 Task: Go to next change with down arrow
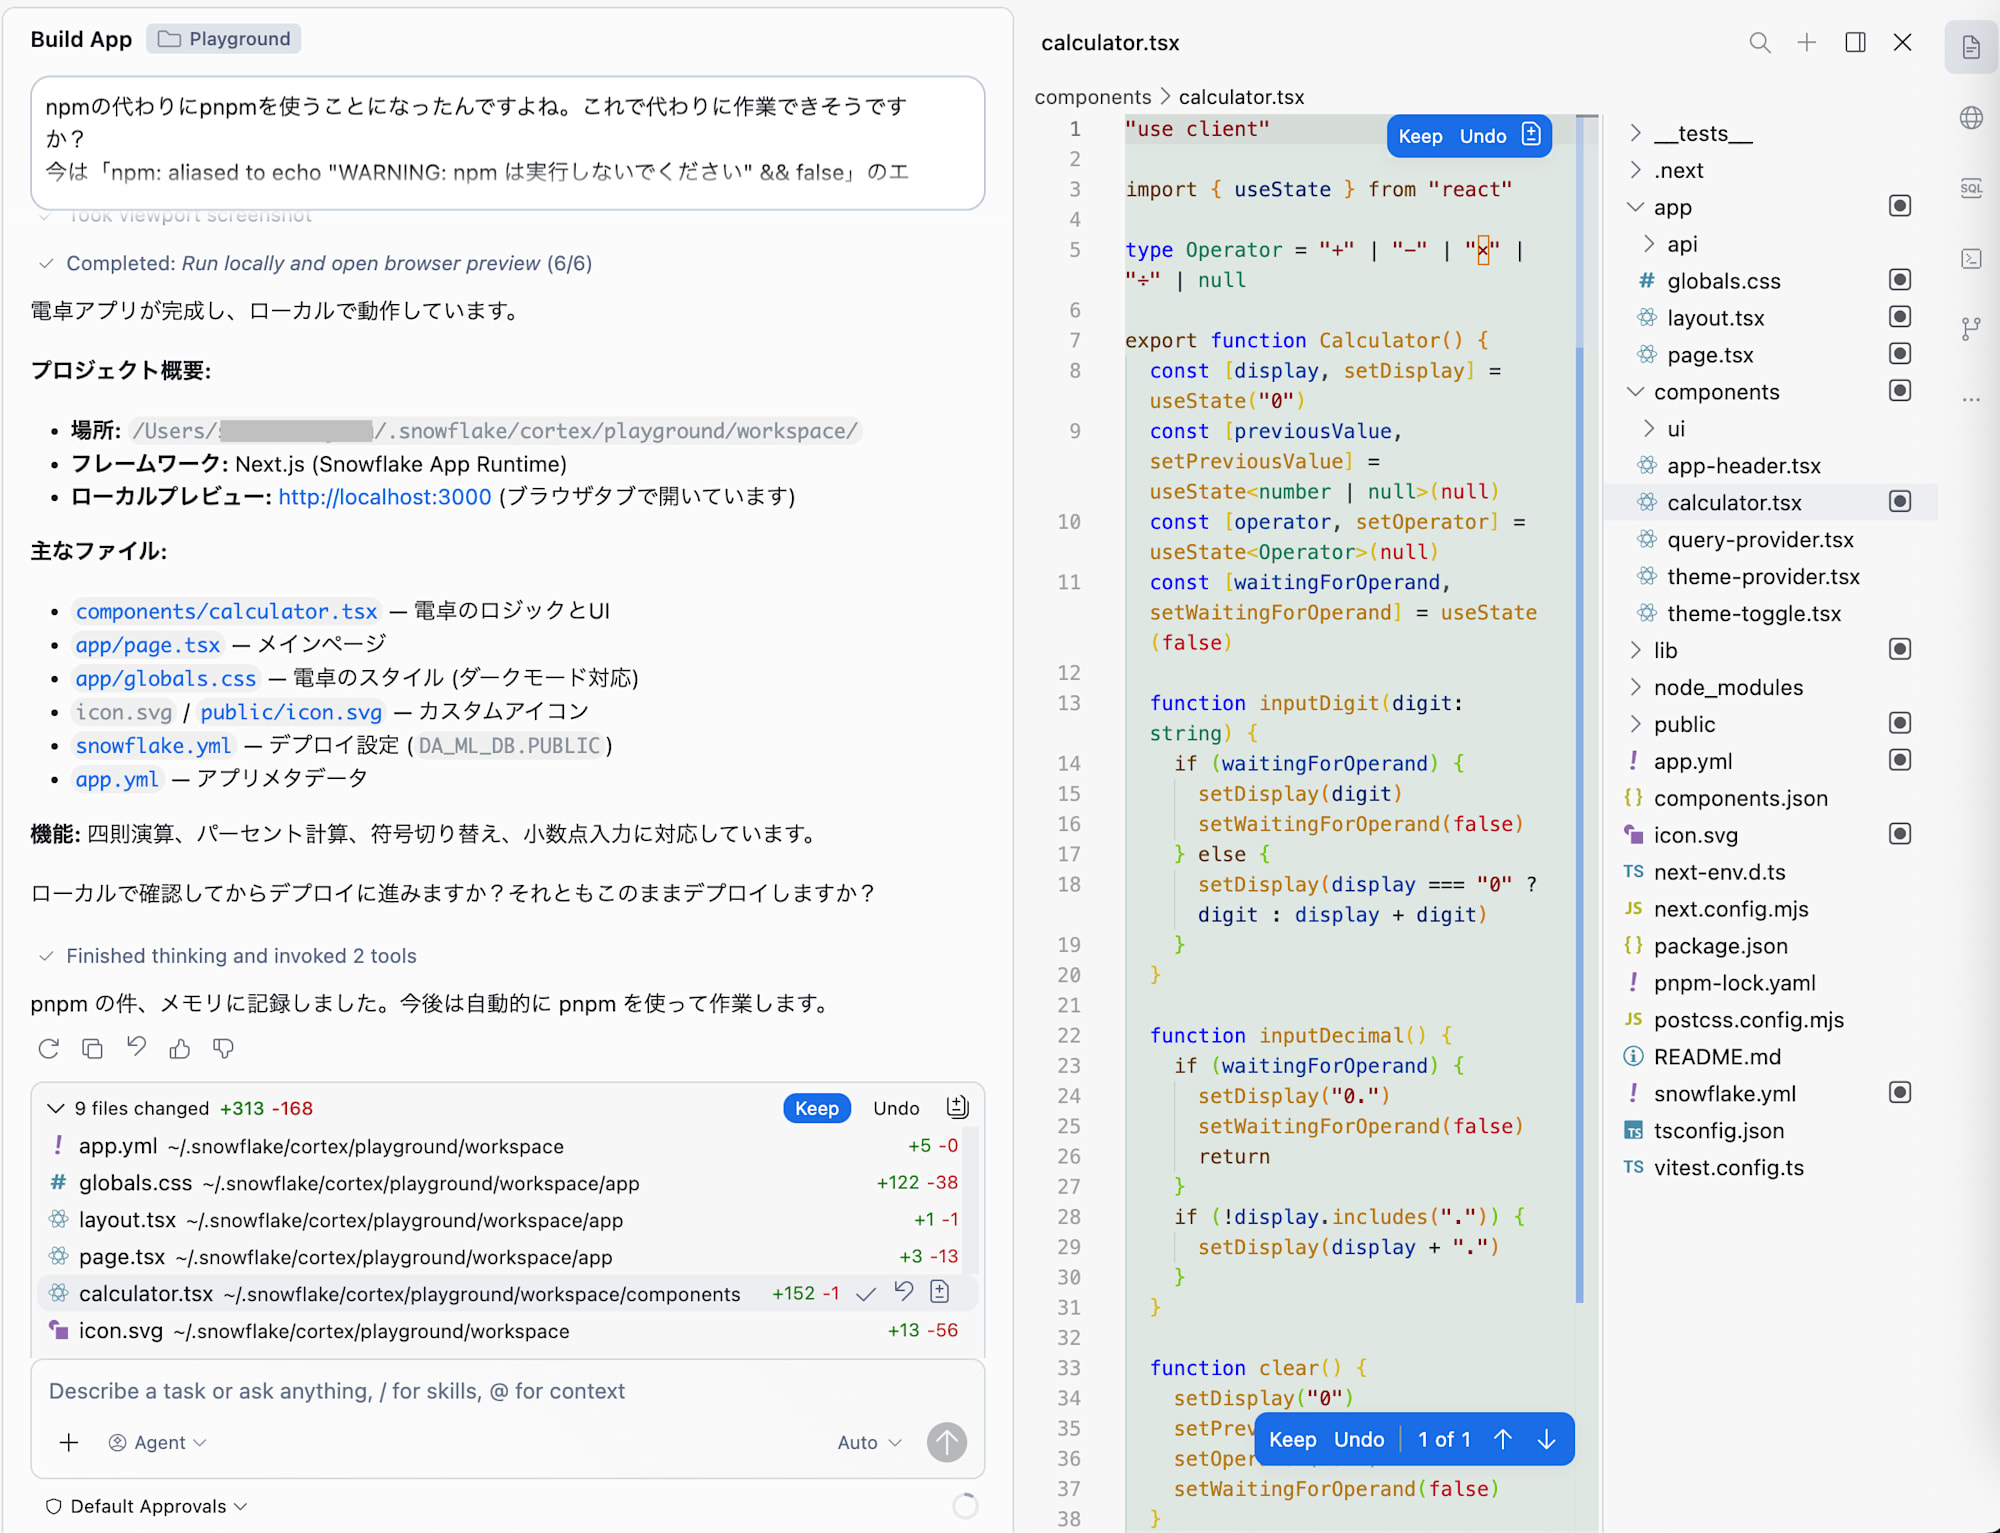[1546, 1439]
